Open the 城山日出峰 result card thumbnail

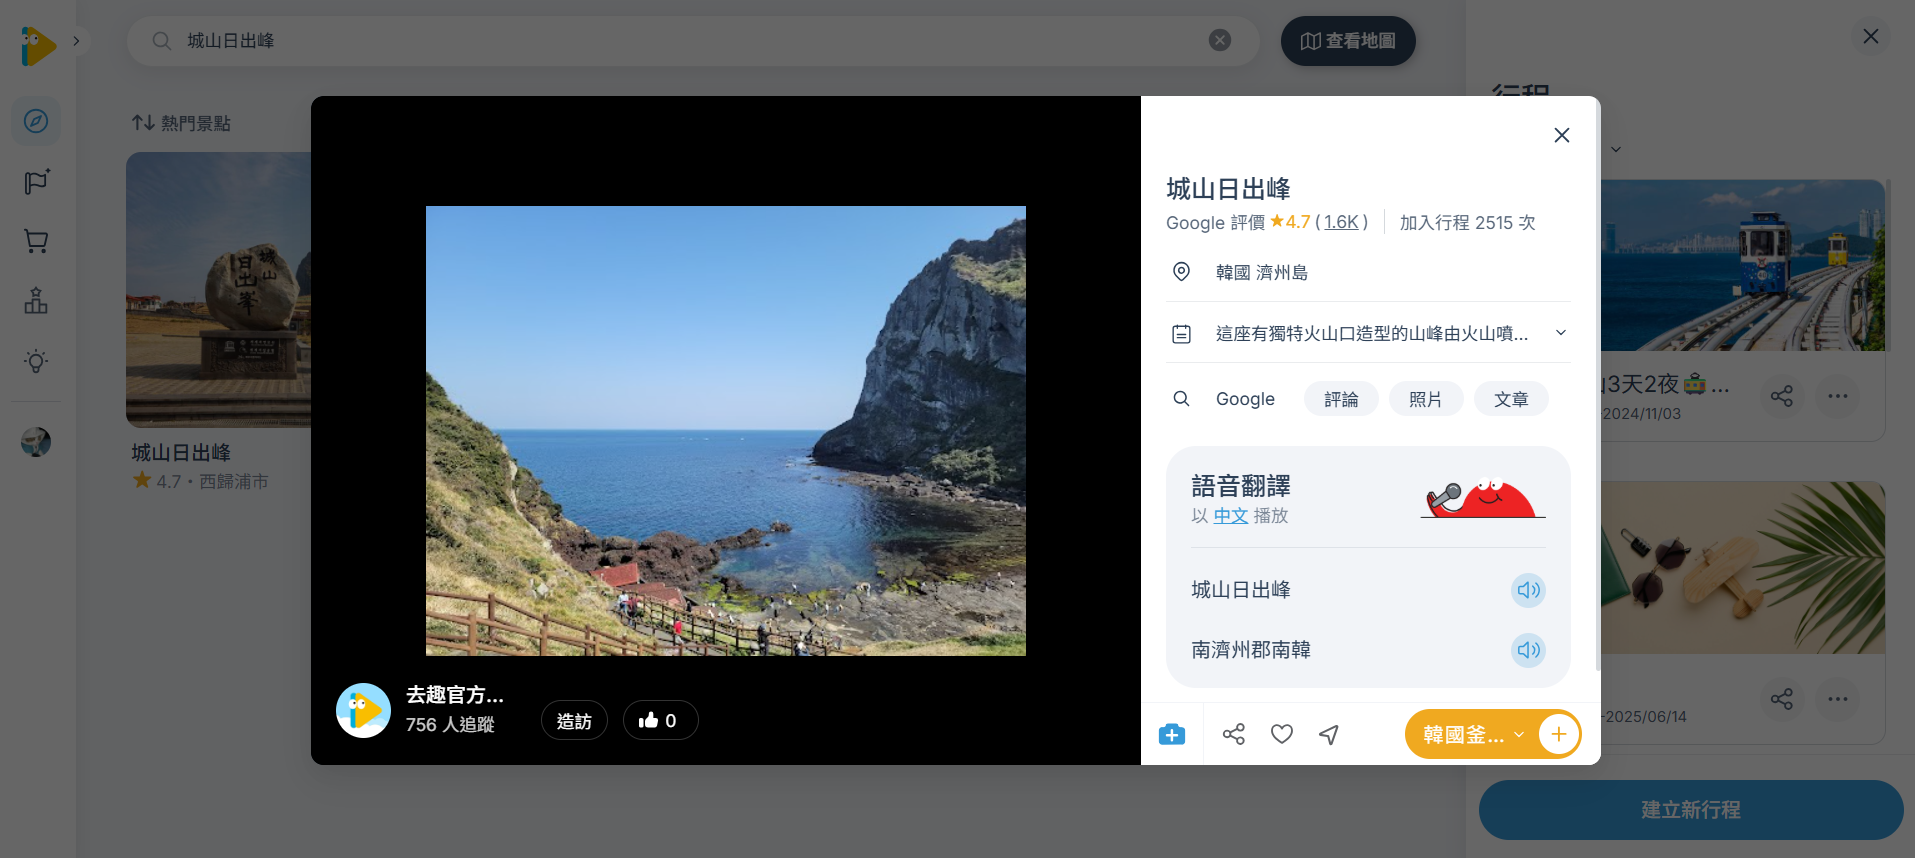point(219,290)
